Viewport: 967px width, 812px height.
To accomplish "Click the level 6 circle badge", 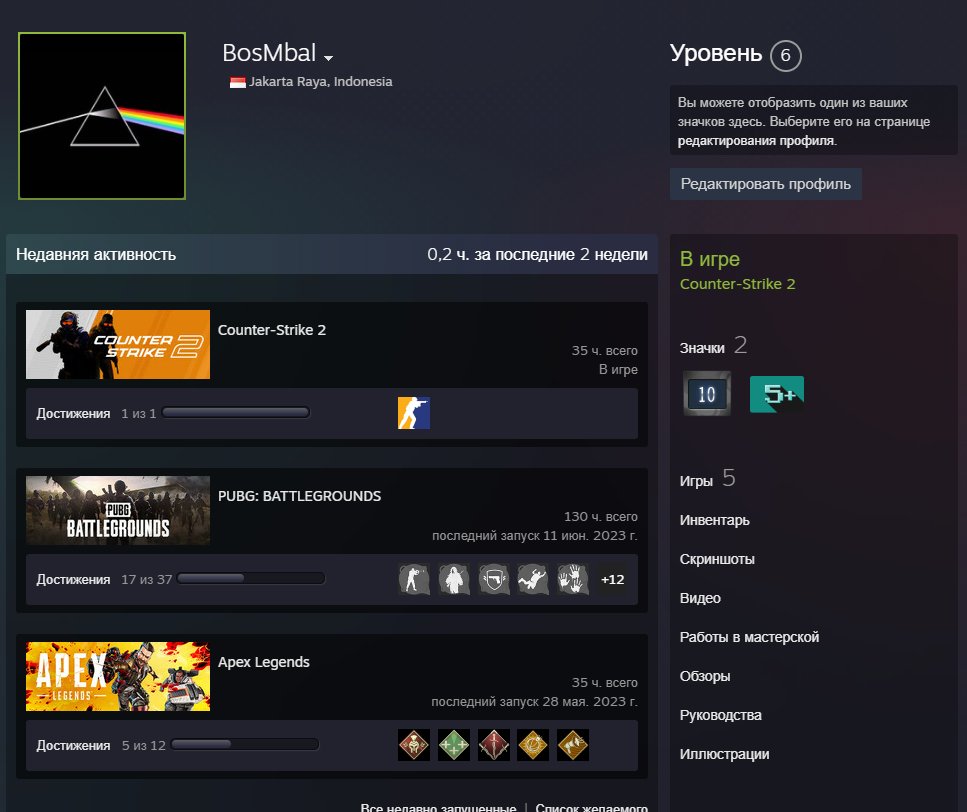I will coord(786,55).
